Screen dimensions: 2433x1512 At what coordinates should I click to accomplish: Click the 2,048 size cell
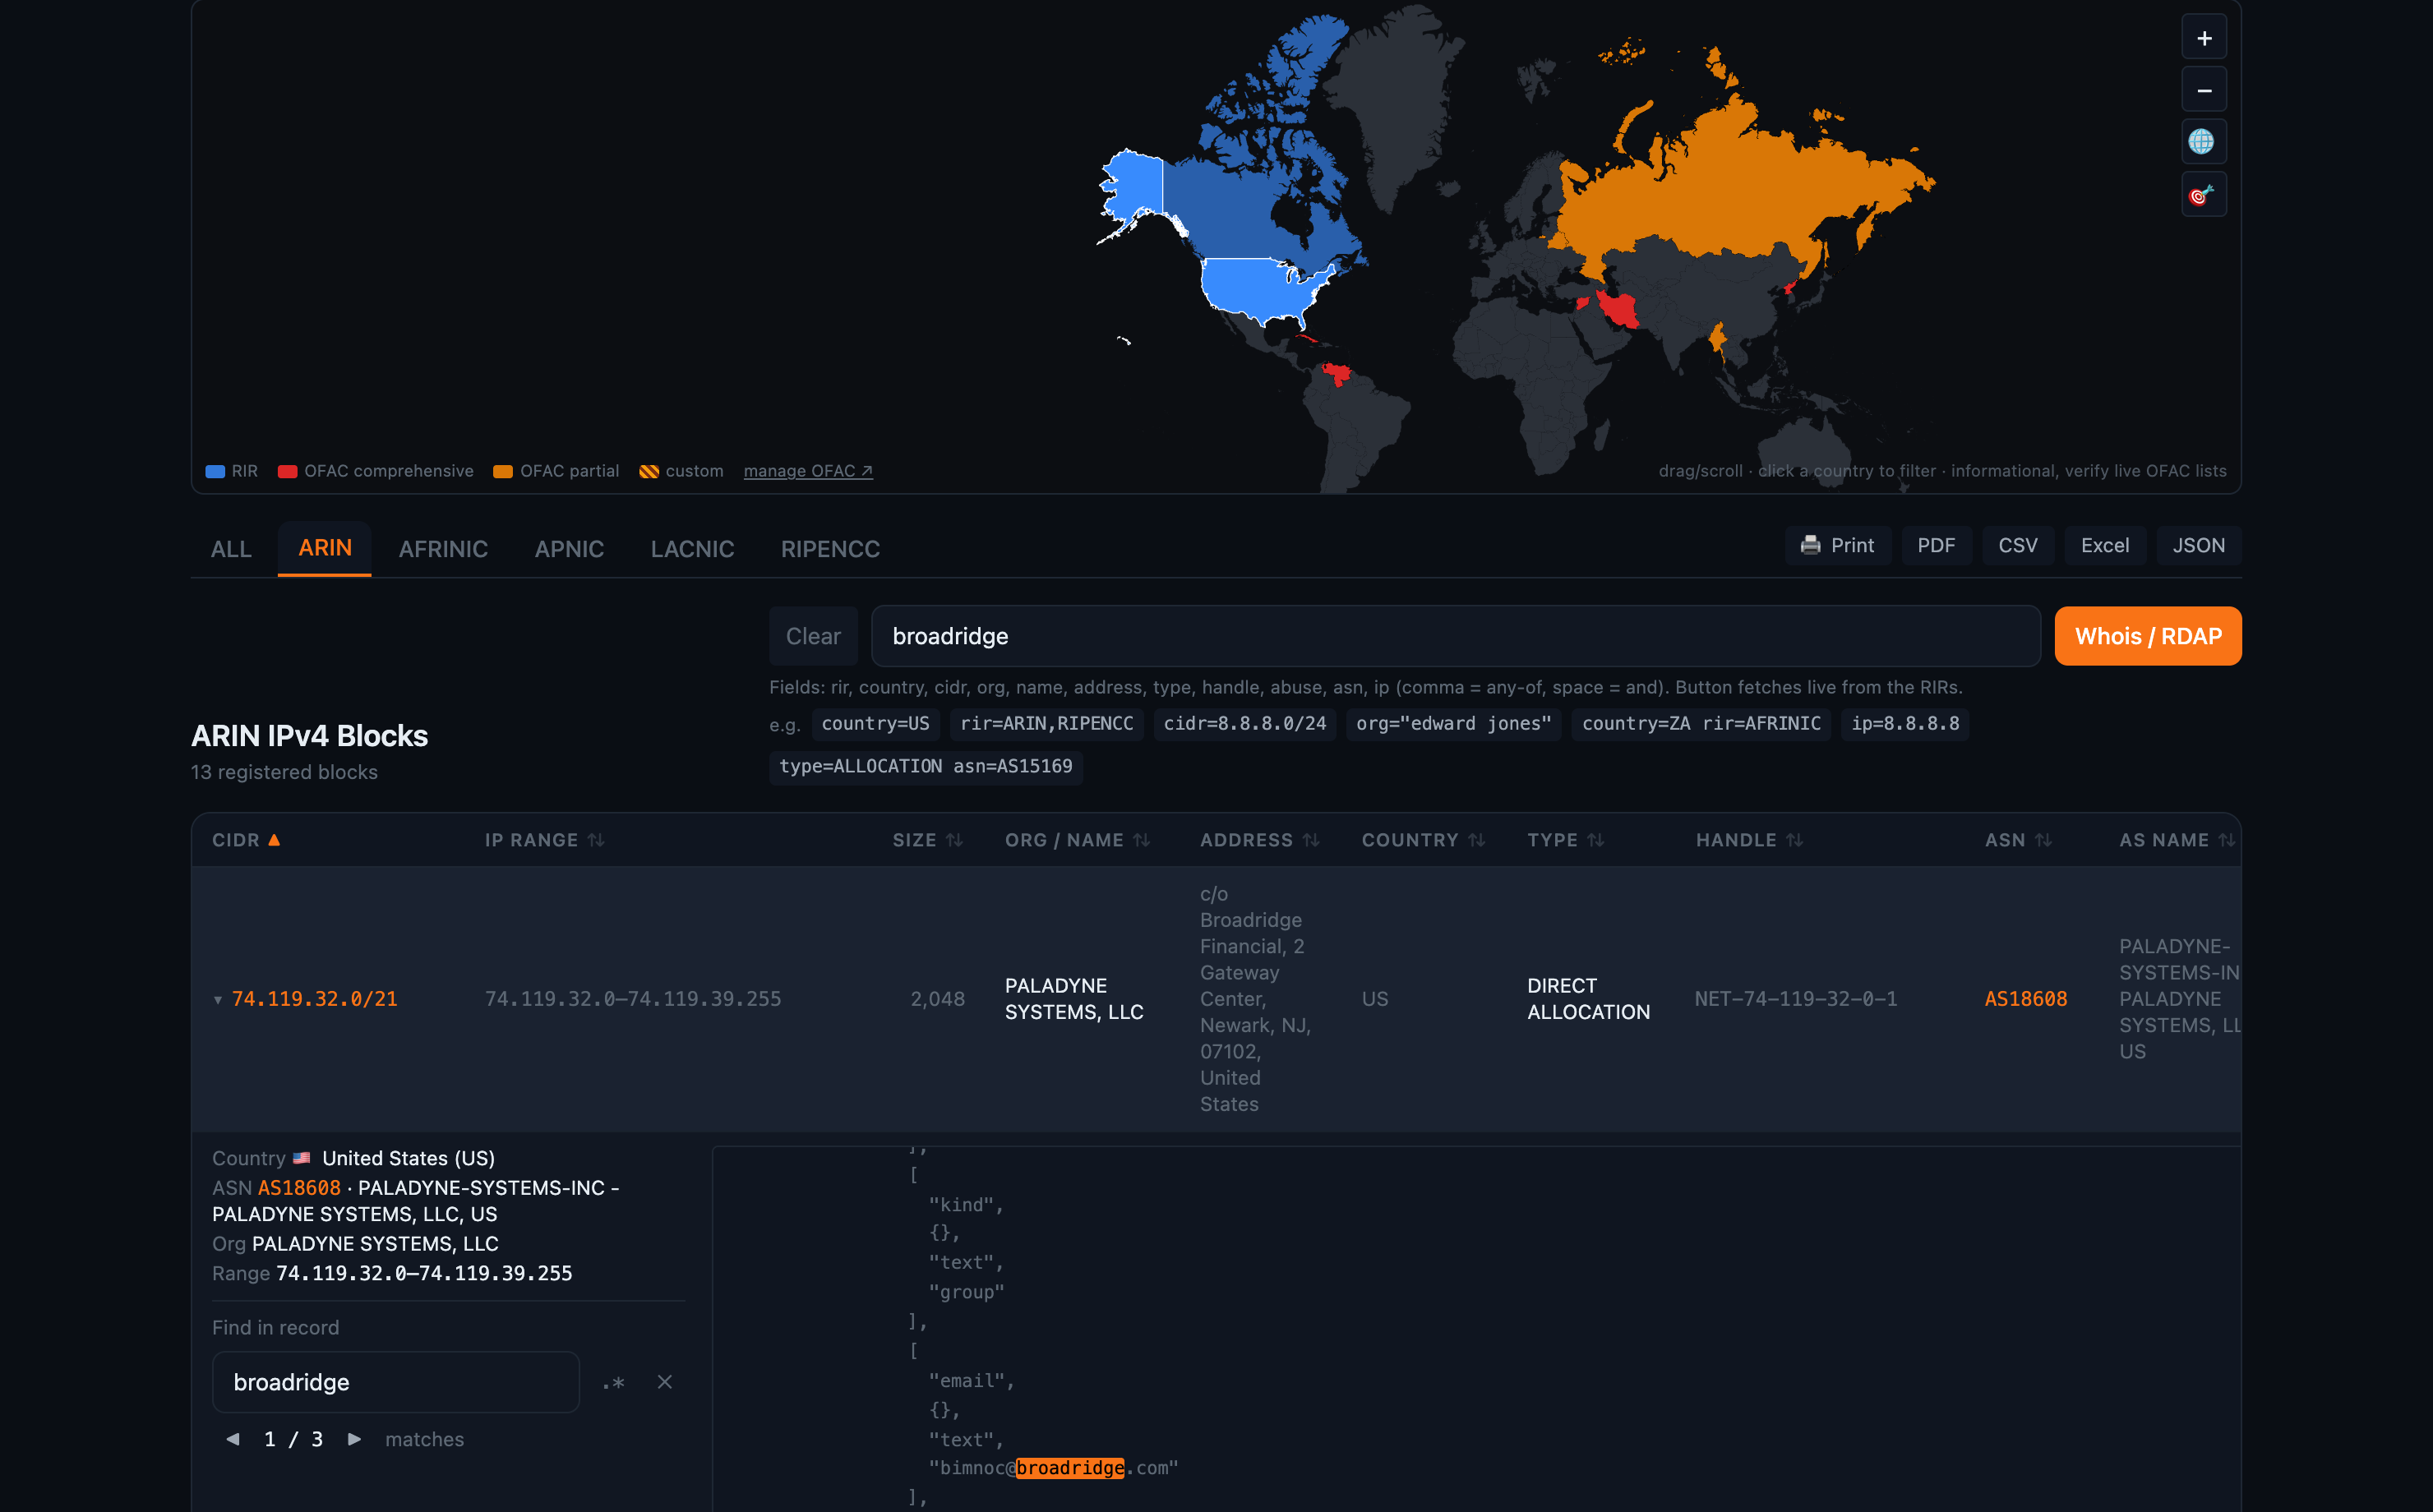tap(937, 999)
